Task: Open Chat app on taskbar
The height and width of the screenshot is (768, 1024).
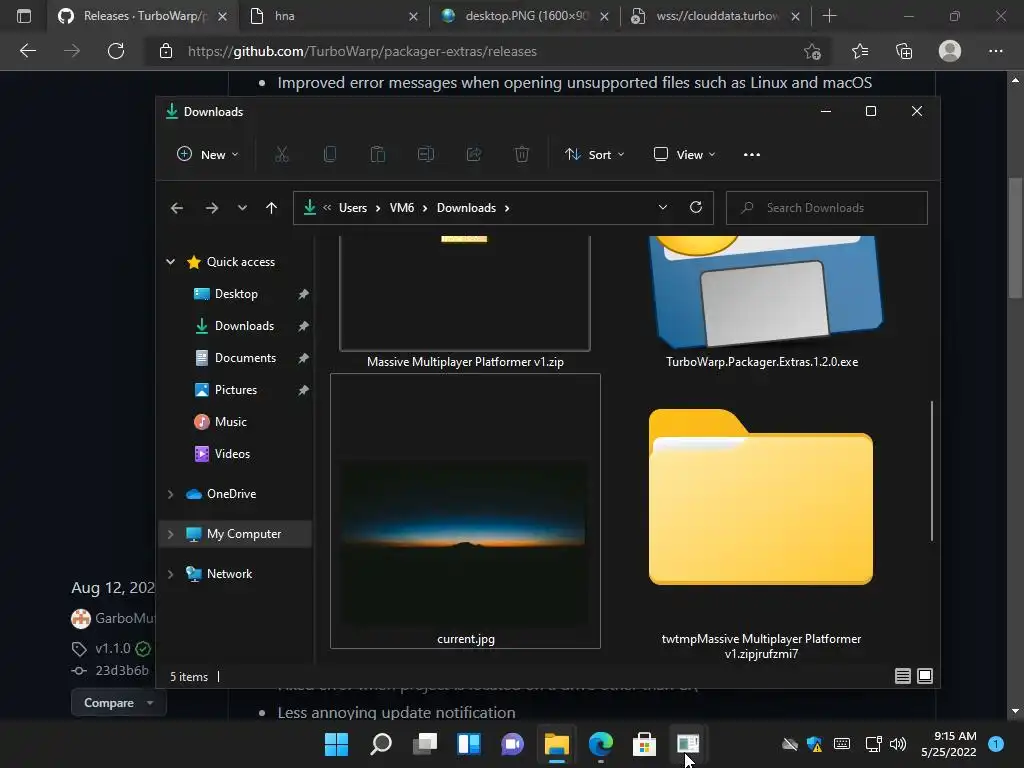Action: (x=513, y=744)
